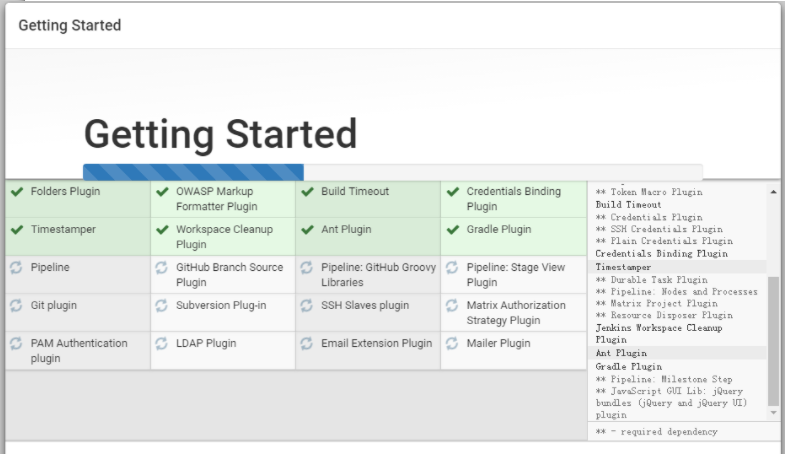Click the checkmark next to Timestamper
The width and height of the screenshot is (787, 463).
point(17,230)
